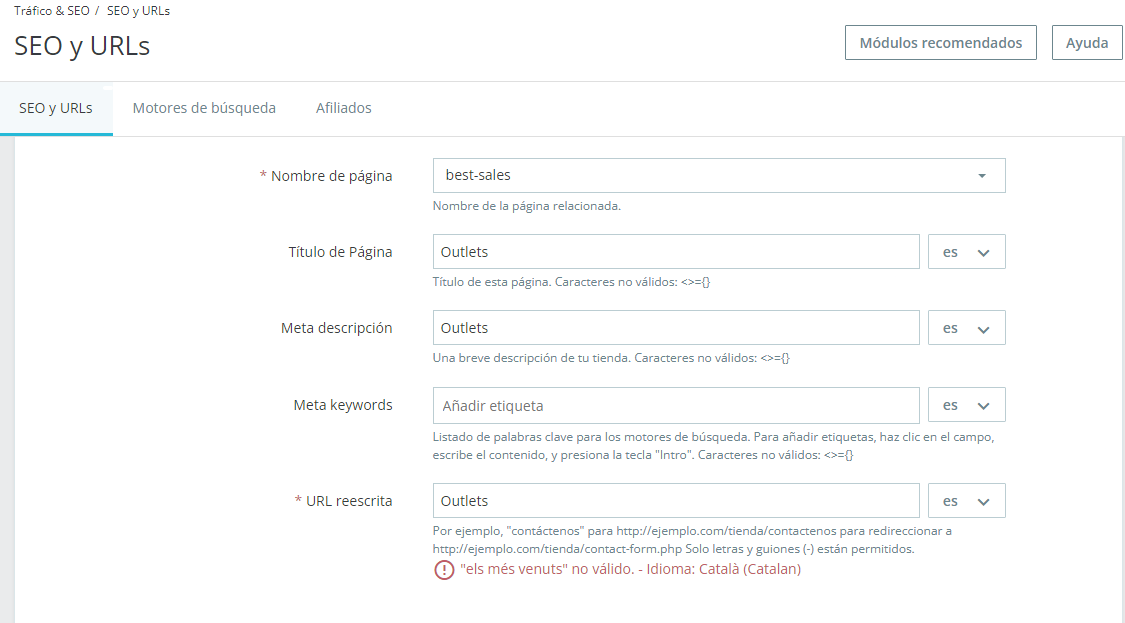Switch to the Motores de búsqueda tab
Image resolution: width=1125 pixels, height=623 pixels.
point(204,108)
